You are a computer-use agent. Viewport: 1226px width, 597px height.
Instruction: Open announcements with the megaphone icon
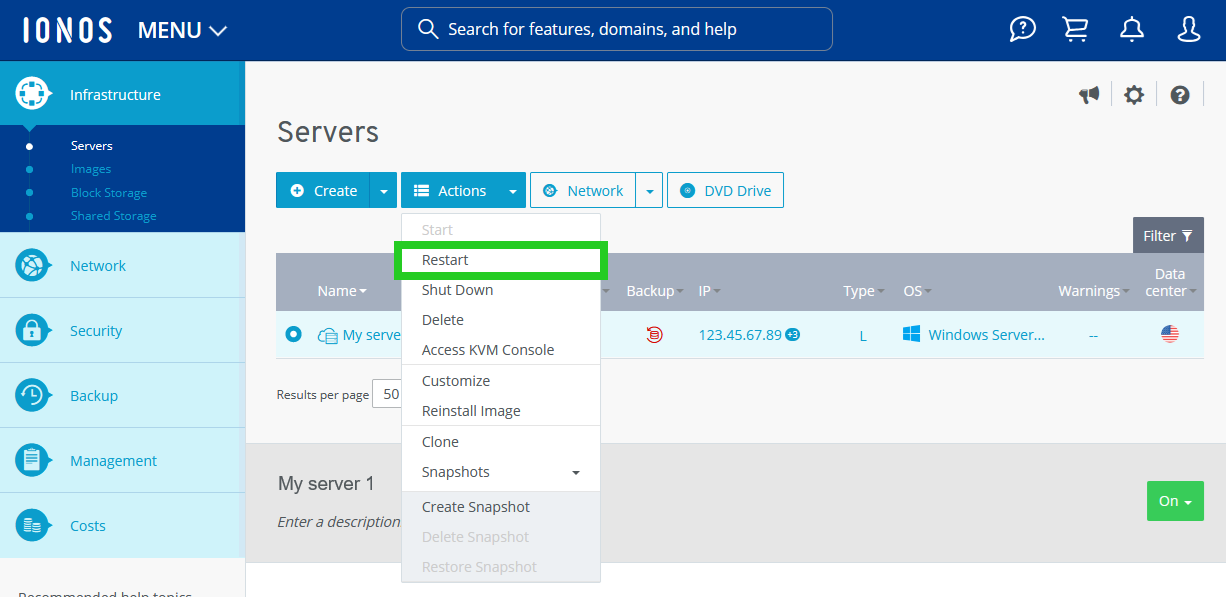1089,94
